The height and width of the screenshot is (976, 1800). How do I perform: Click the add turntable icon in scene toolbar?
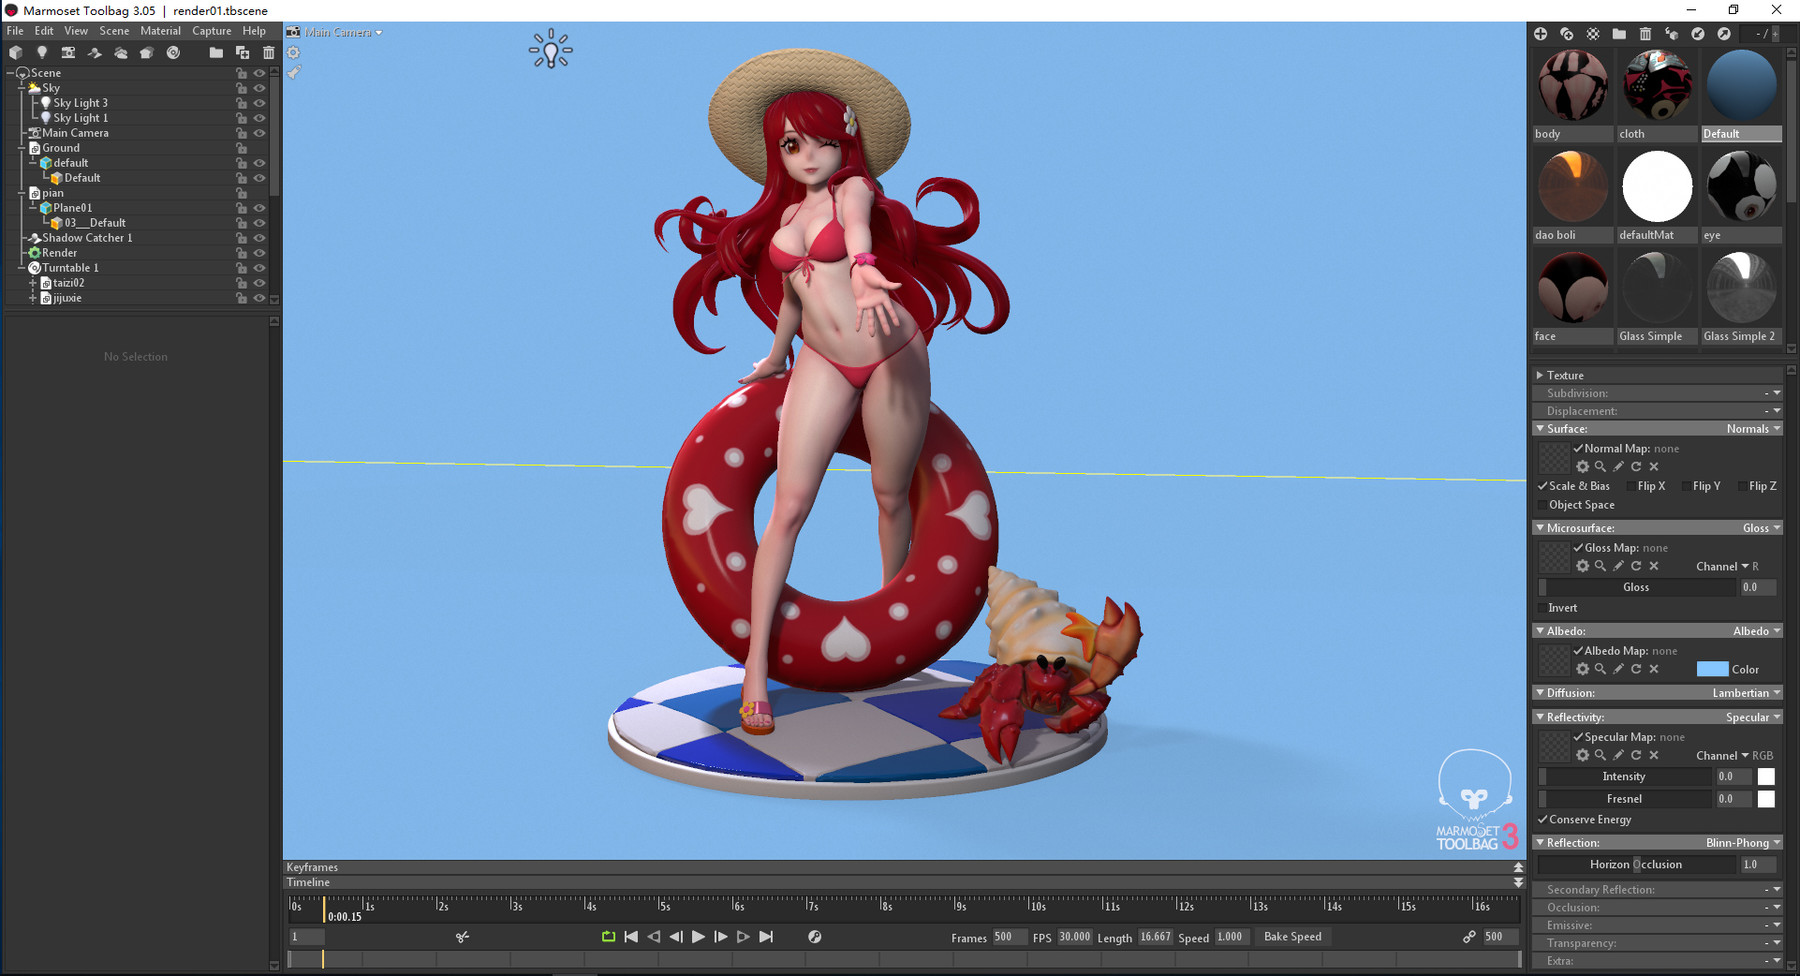click(x=173, y=53)
